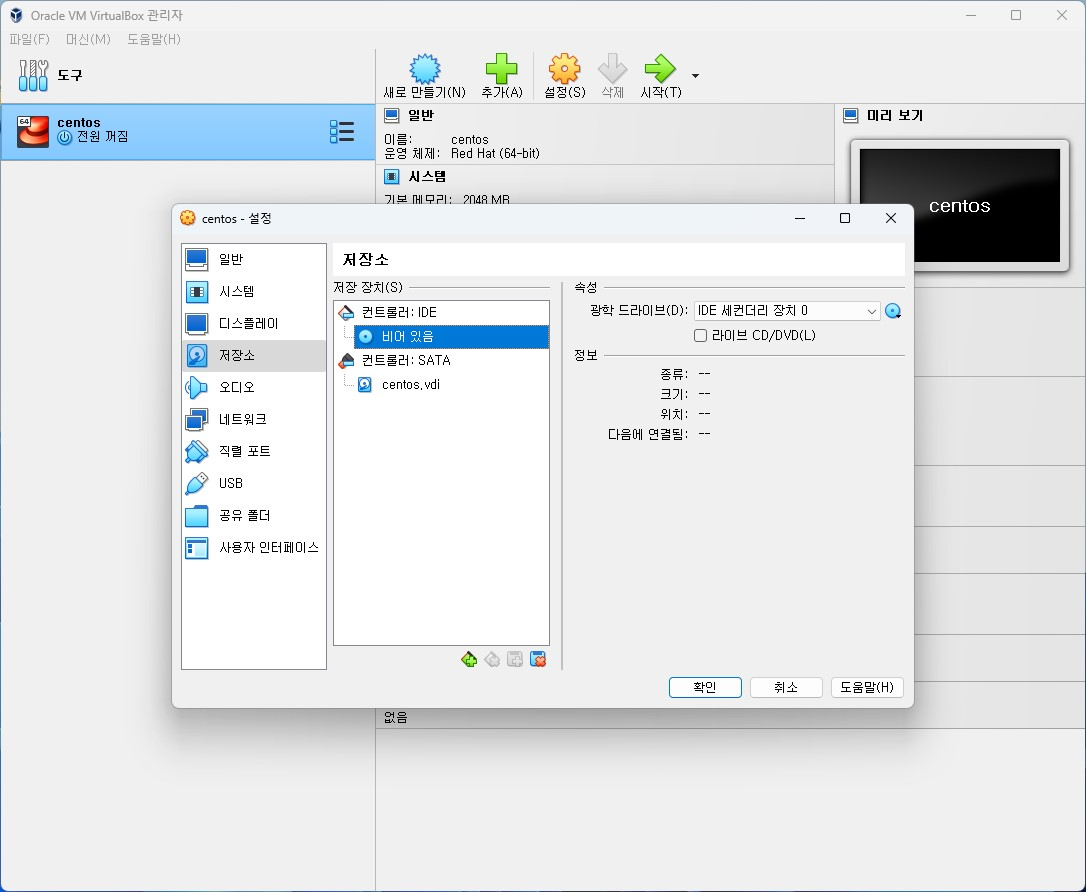
Task: Open the 오디오 settings category
Action: (253, 387)
